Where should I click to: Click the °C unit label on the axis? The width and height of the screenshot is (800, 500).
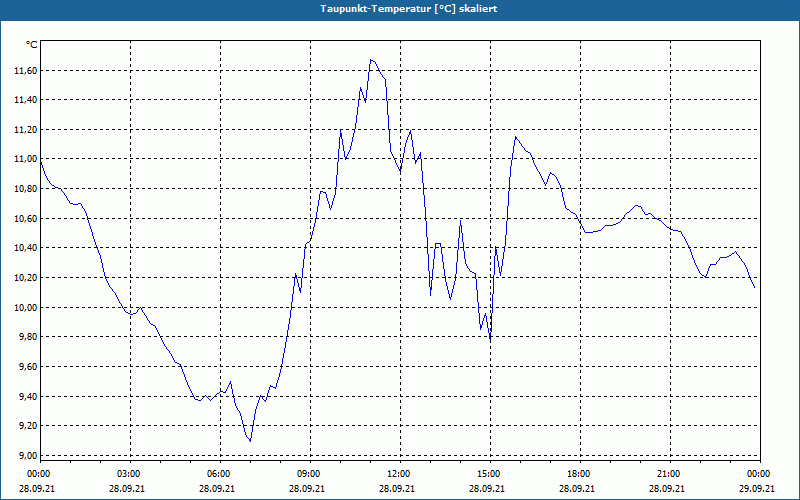tap(32, 45)
